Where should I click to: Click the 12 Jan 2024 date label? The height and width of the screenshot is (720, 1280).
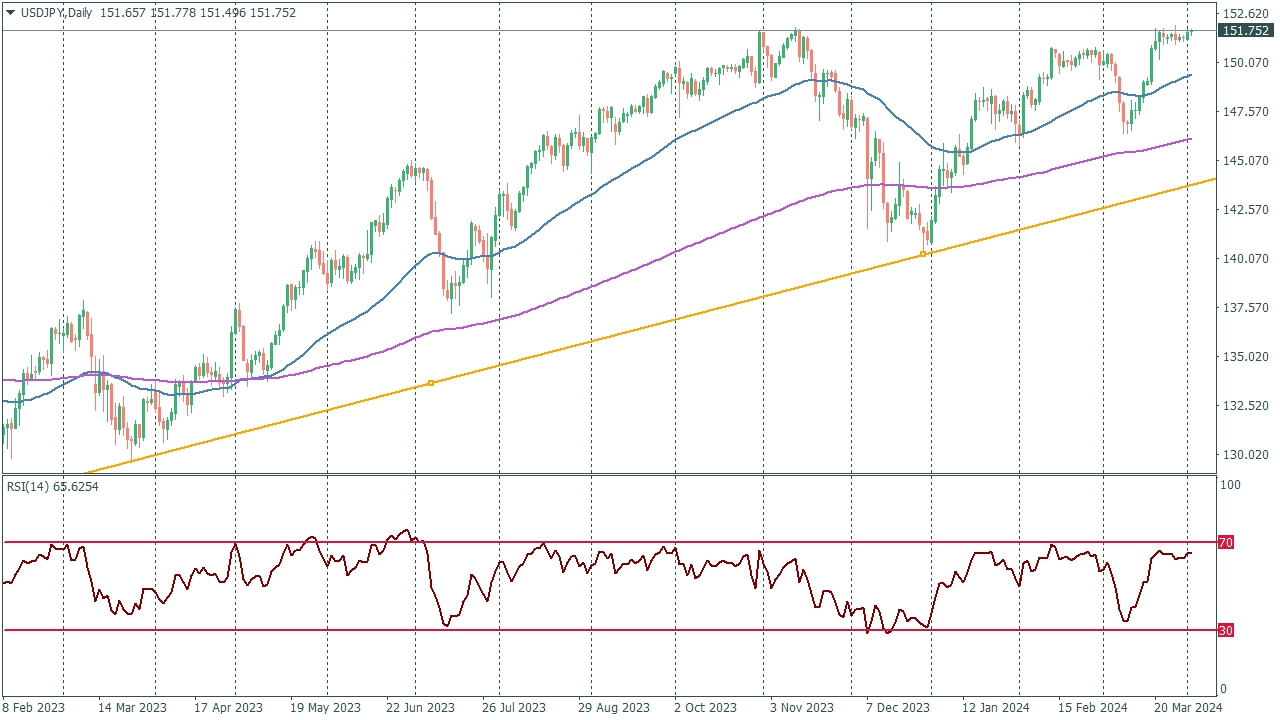997,707
